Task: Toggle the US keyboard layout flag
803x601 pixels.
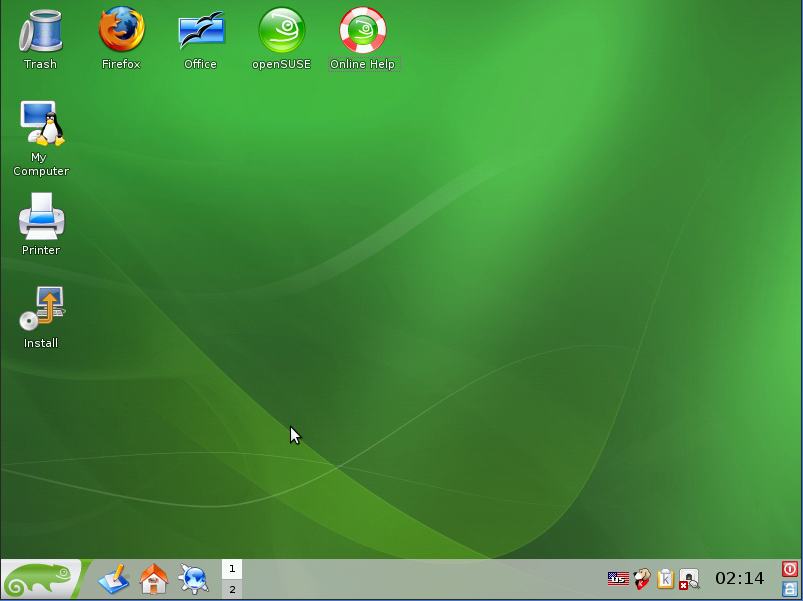Action: click(x=618, y=579)
